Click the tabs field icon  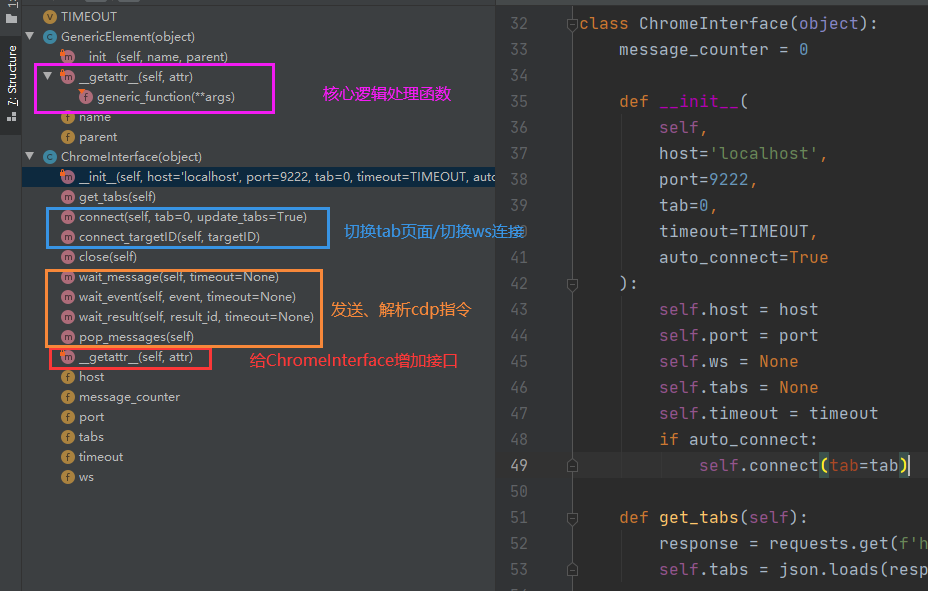68,437
